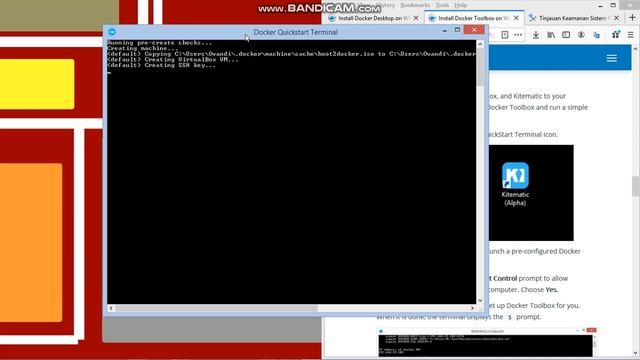This screenshot has height=360, width=640.
Task: Click Firefox page scrollbar down arrow
Action: point(636,353)
